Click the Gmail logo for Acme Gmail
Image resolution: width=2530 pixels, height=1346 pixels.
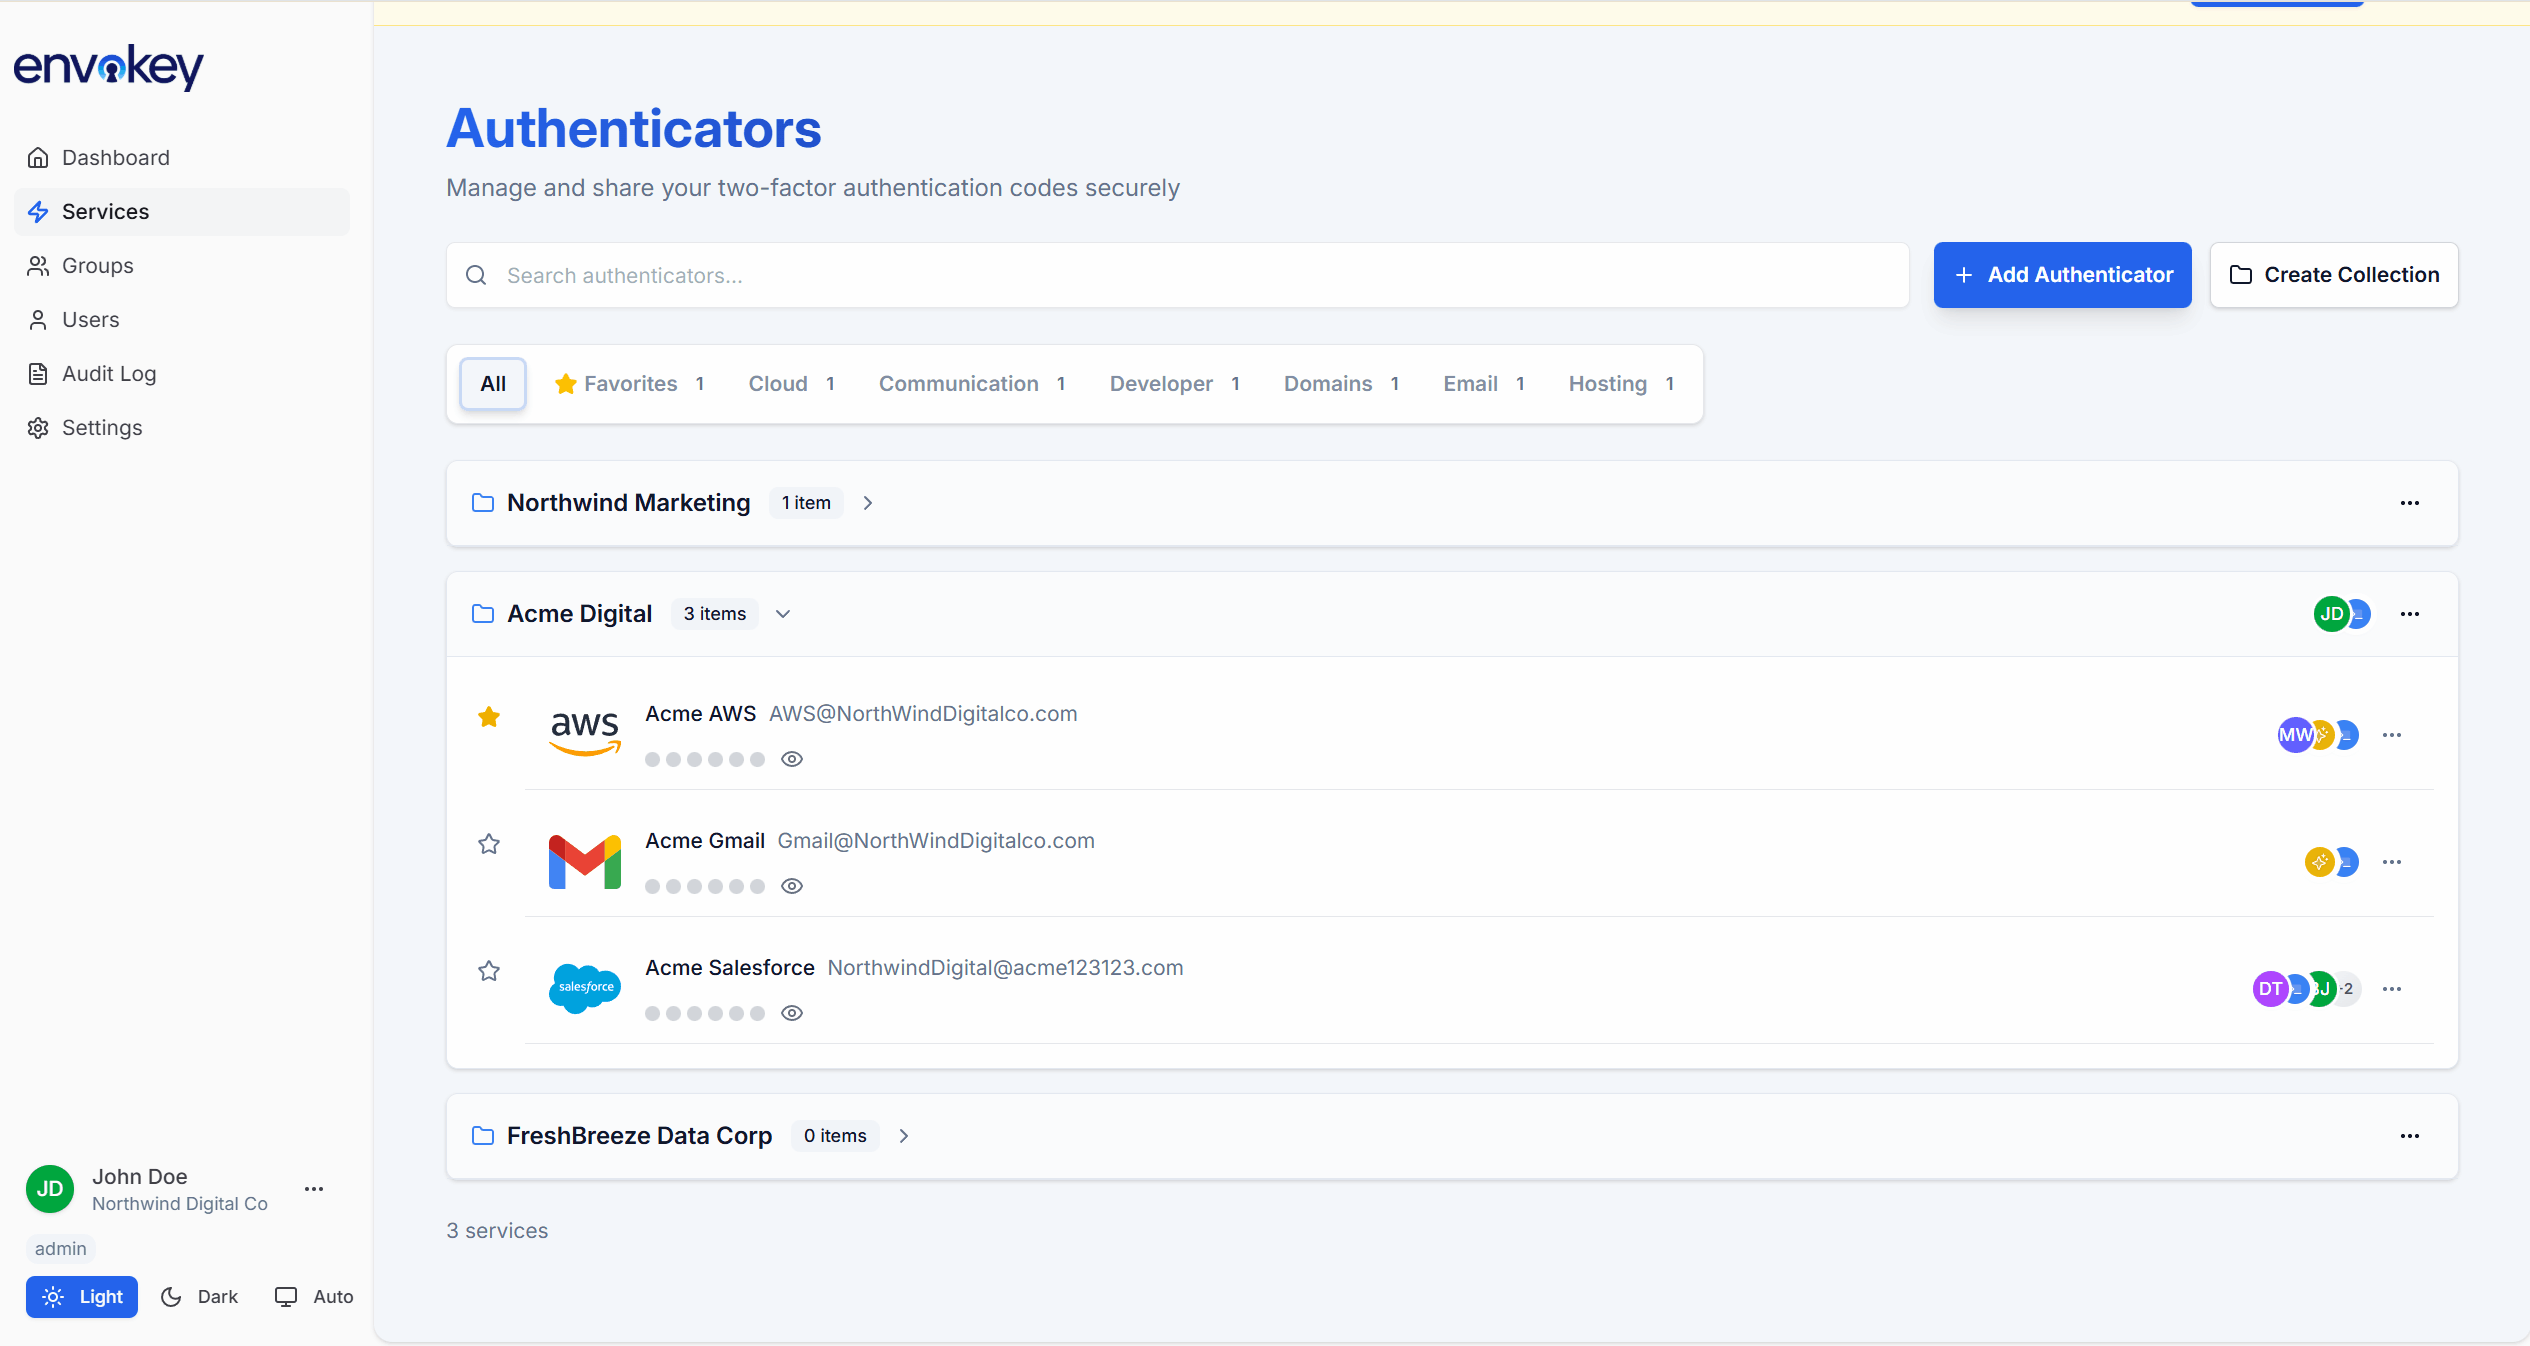[585, 861]
